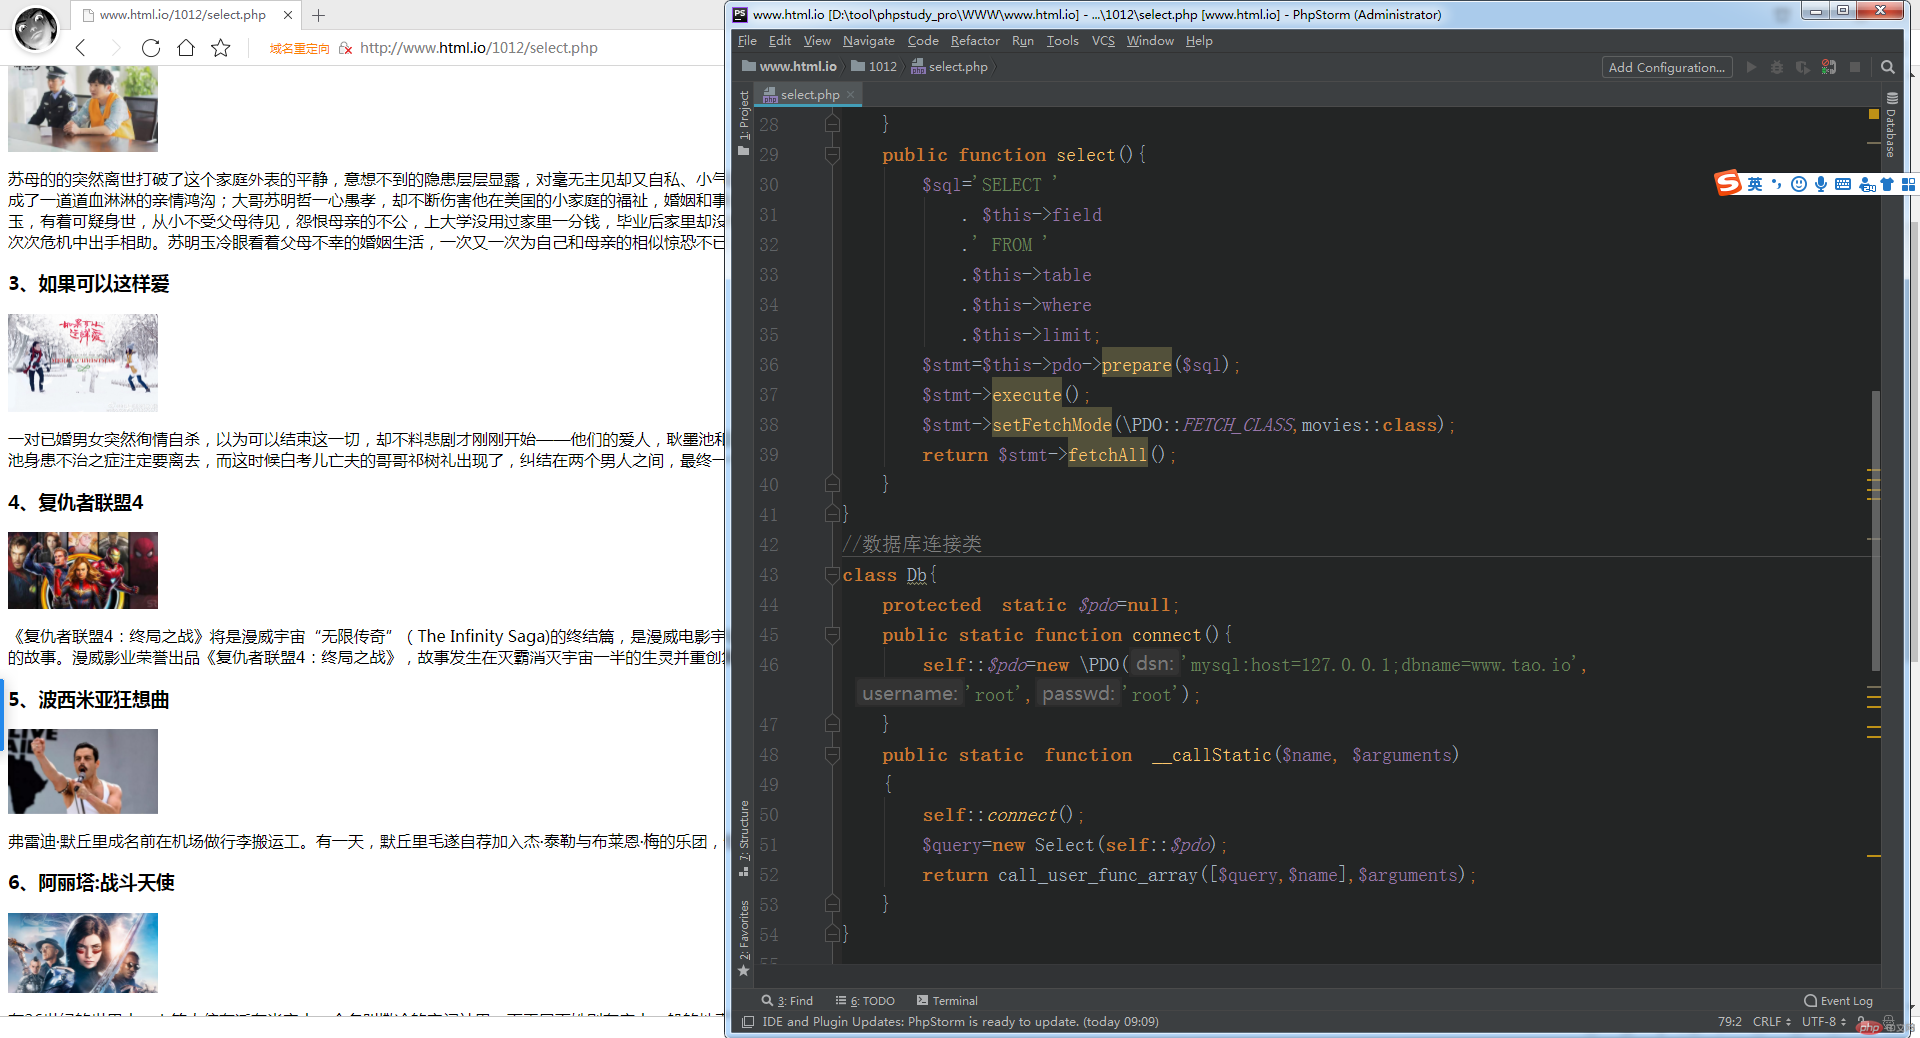1920x1038 pixels.
Task: Click the 如果可以这样爱 movie poster thumbnail
Action: pyautogui.click(x=83, y=363)
